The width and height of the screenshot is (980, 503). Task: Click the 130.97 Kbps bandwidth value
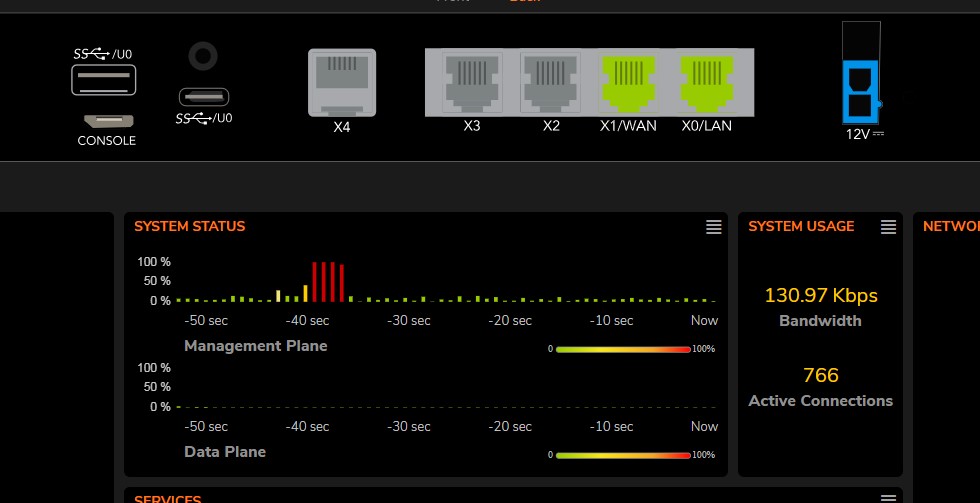(821, 295)
